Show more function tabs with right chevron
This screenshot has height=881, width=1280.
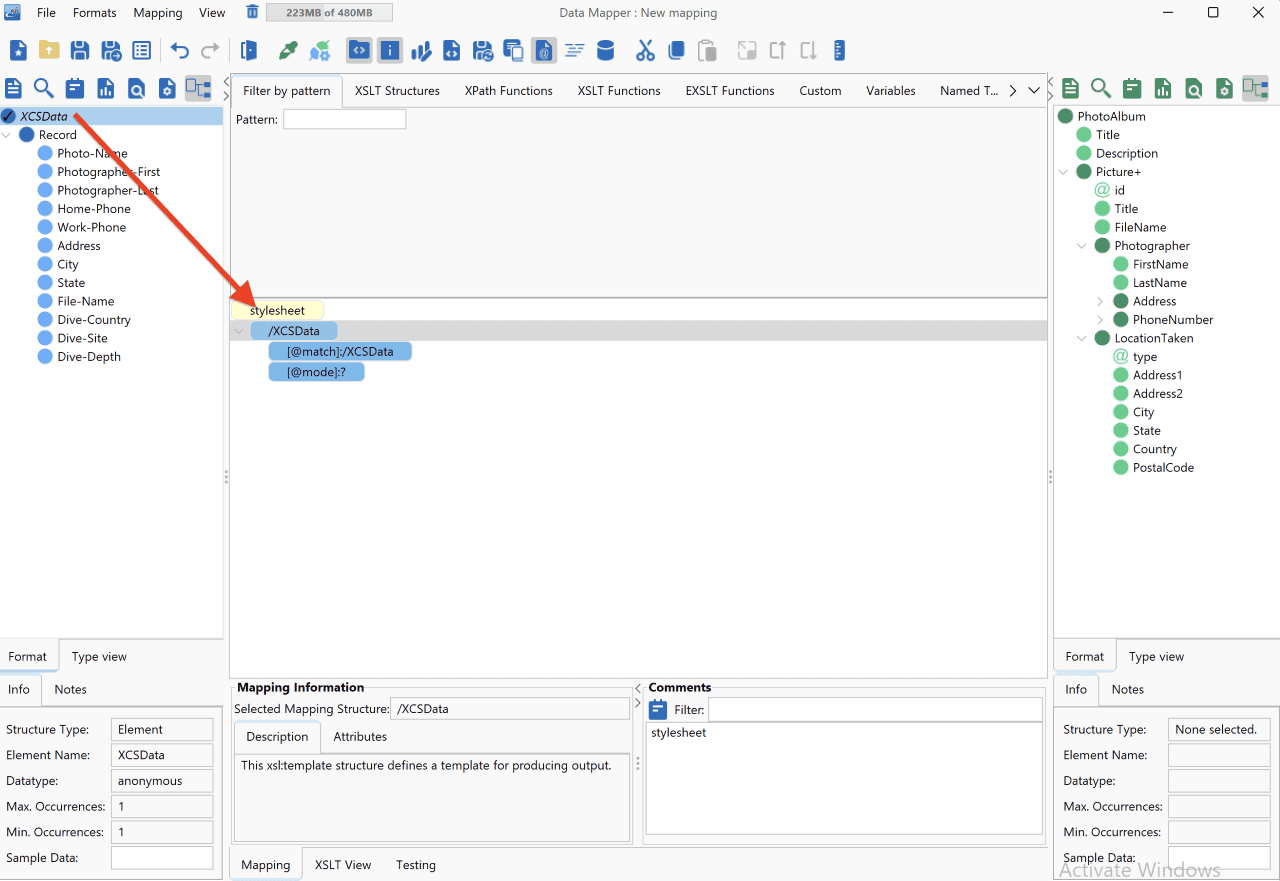pyautogui.click(x=1012, y=91)
